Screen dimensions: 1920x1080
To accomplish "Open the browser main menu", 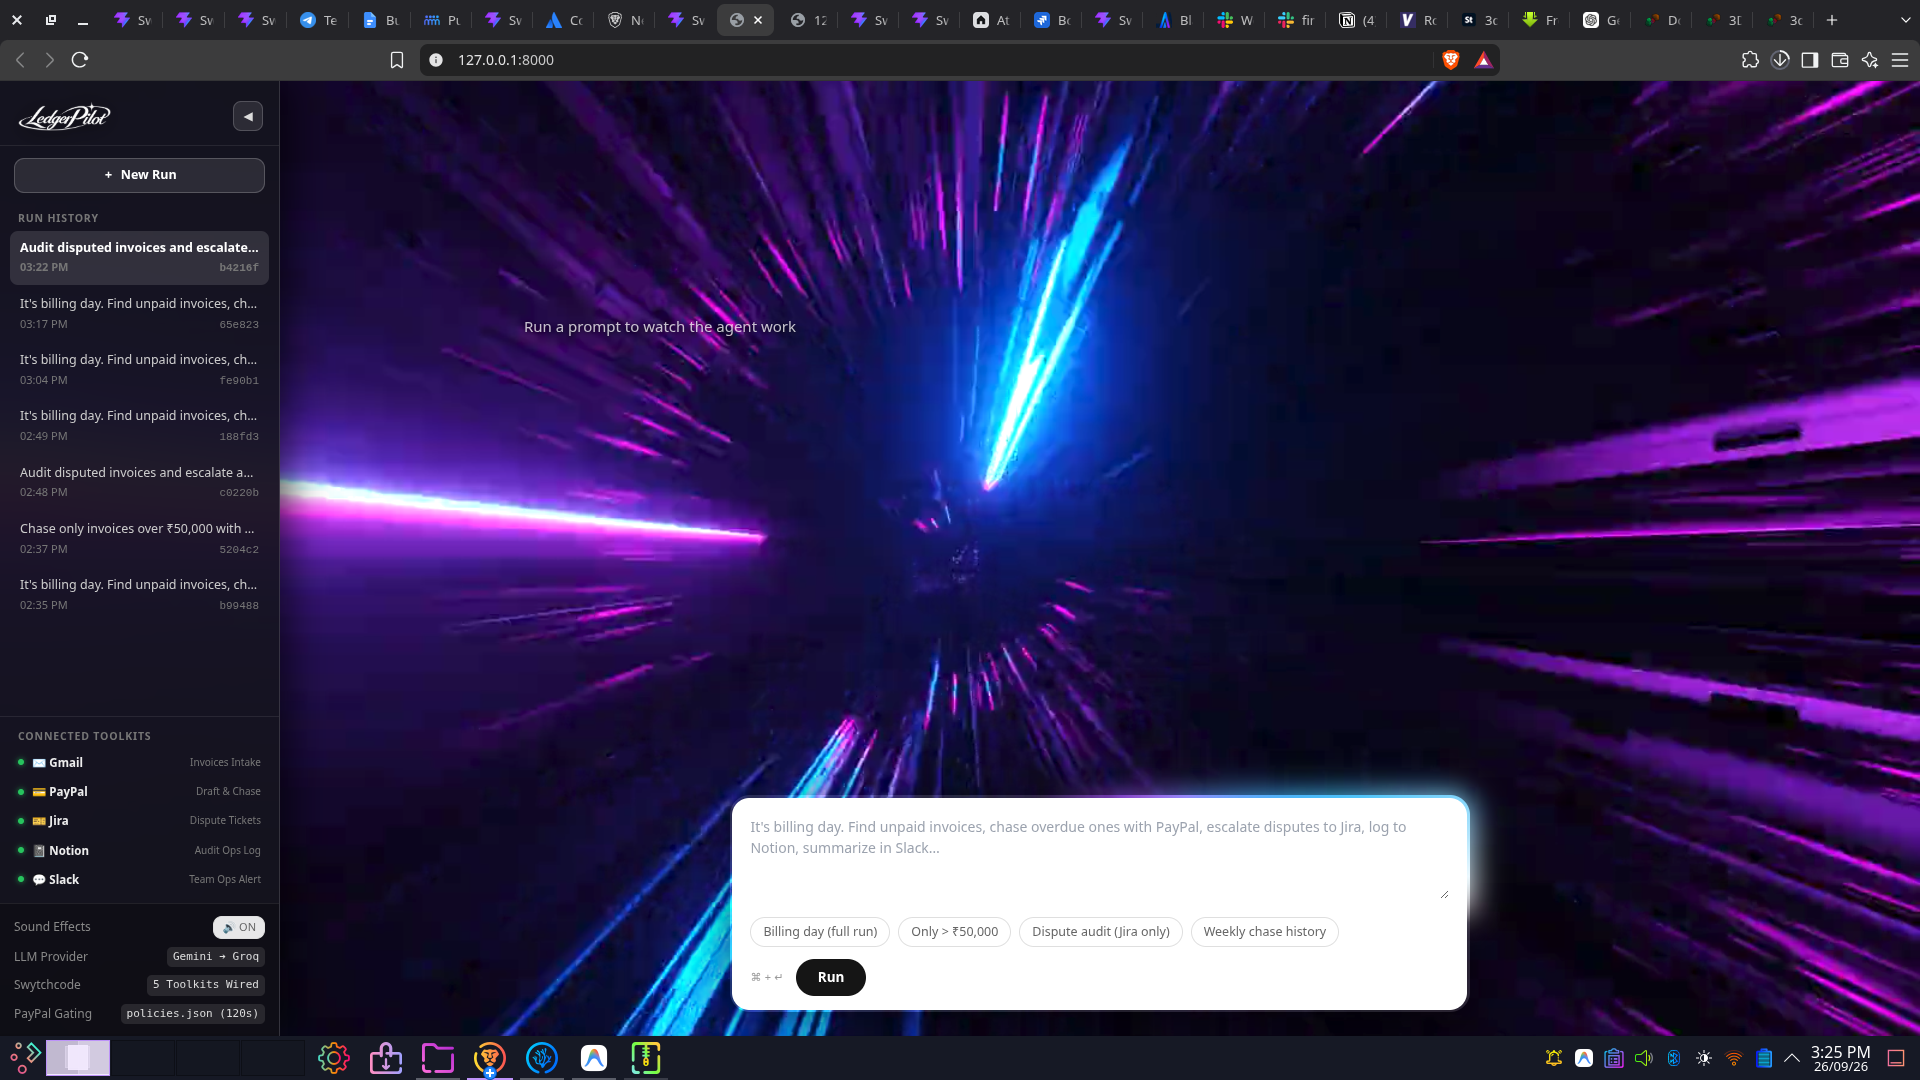I will pos(1900,60).
